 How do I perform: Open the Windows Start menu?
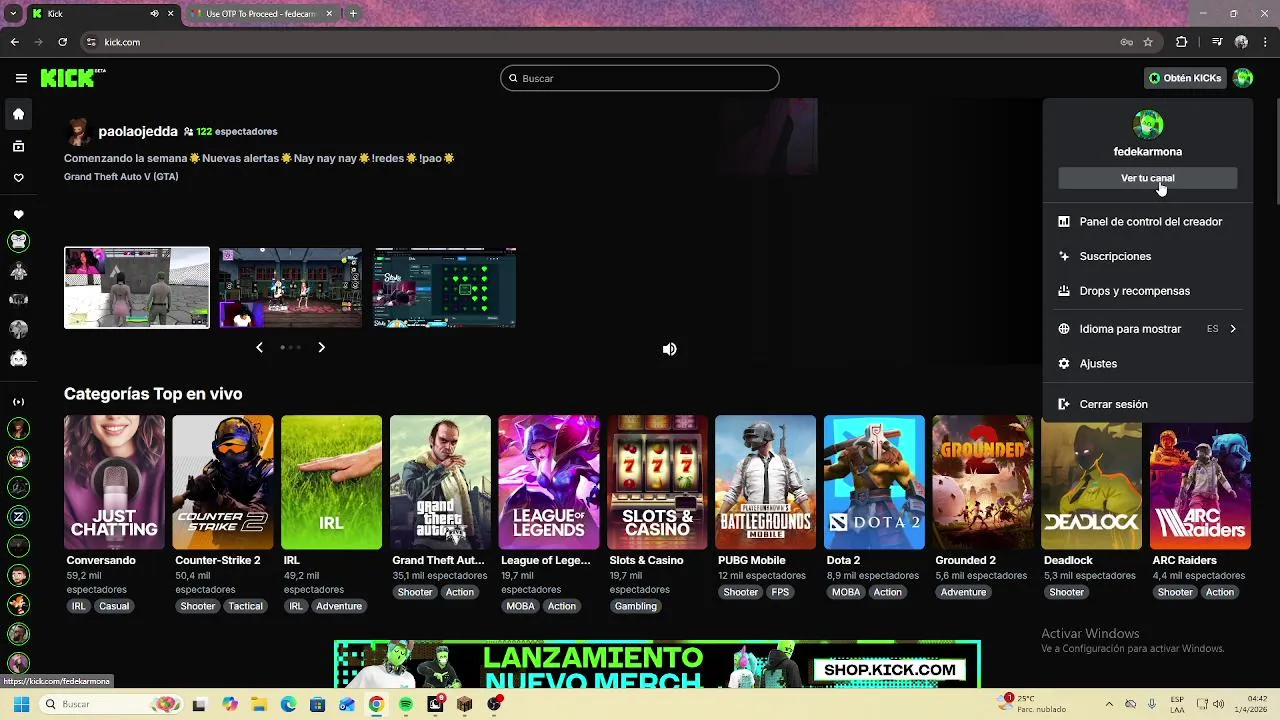point(21,704)
